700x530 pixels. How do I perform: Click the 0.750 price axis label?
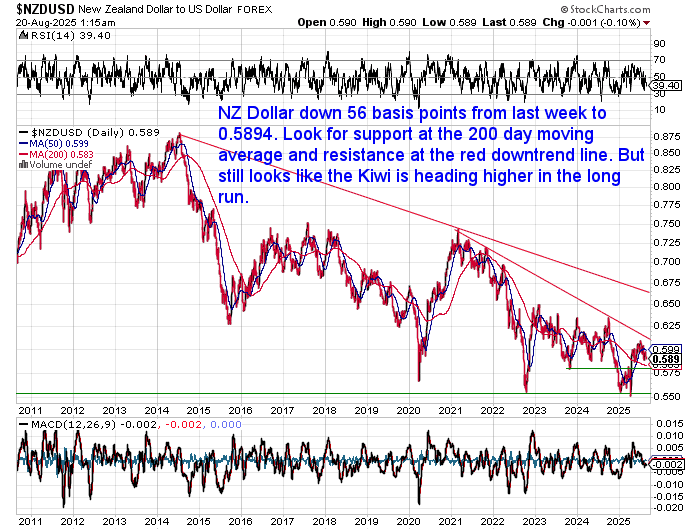click(x=667, y=224)
